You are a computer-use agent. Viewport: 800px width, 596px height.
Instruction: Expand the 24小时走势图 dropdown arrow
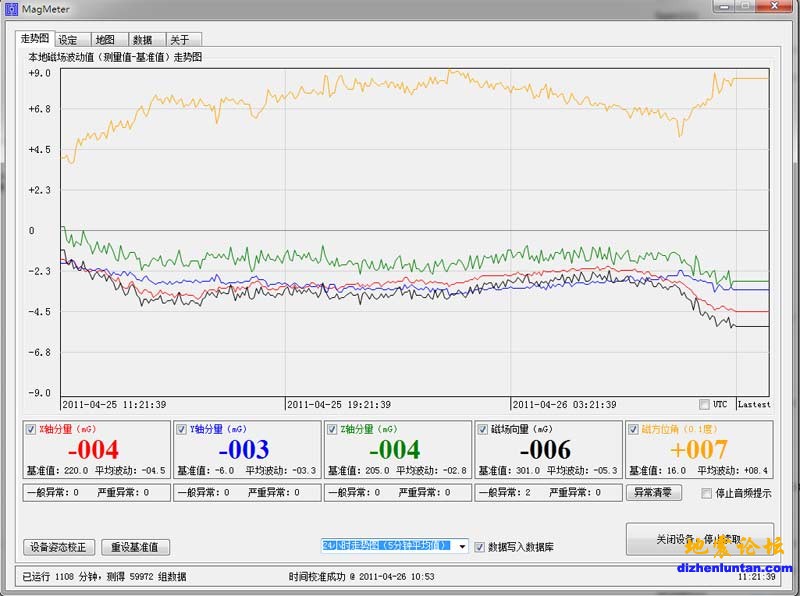(x=461, y=547)
